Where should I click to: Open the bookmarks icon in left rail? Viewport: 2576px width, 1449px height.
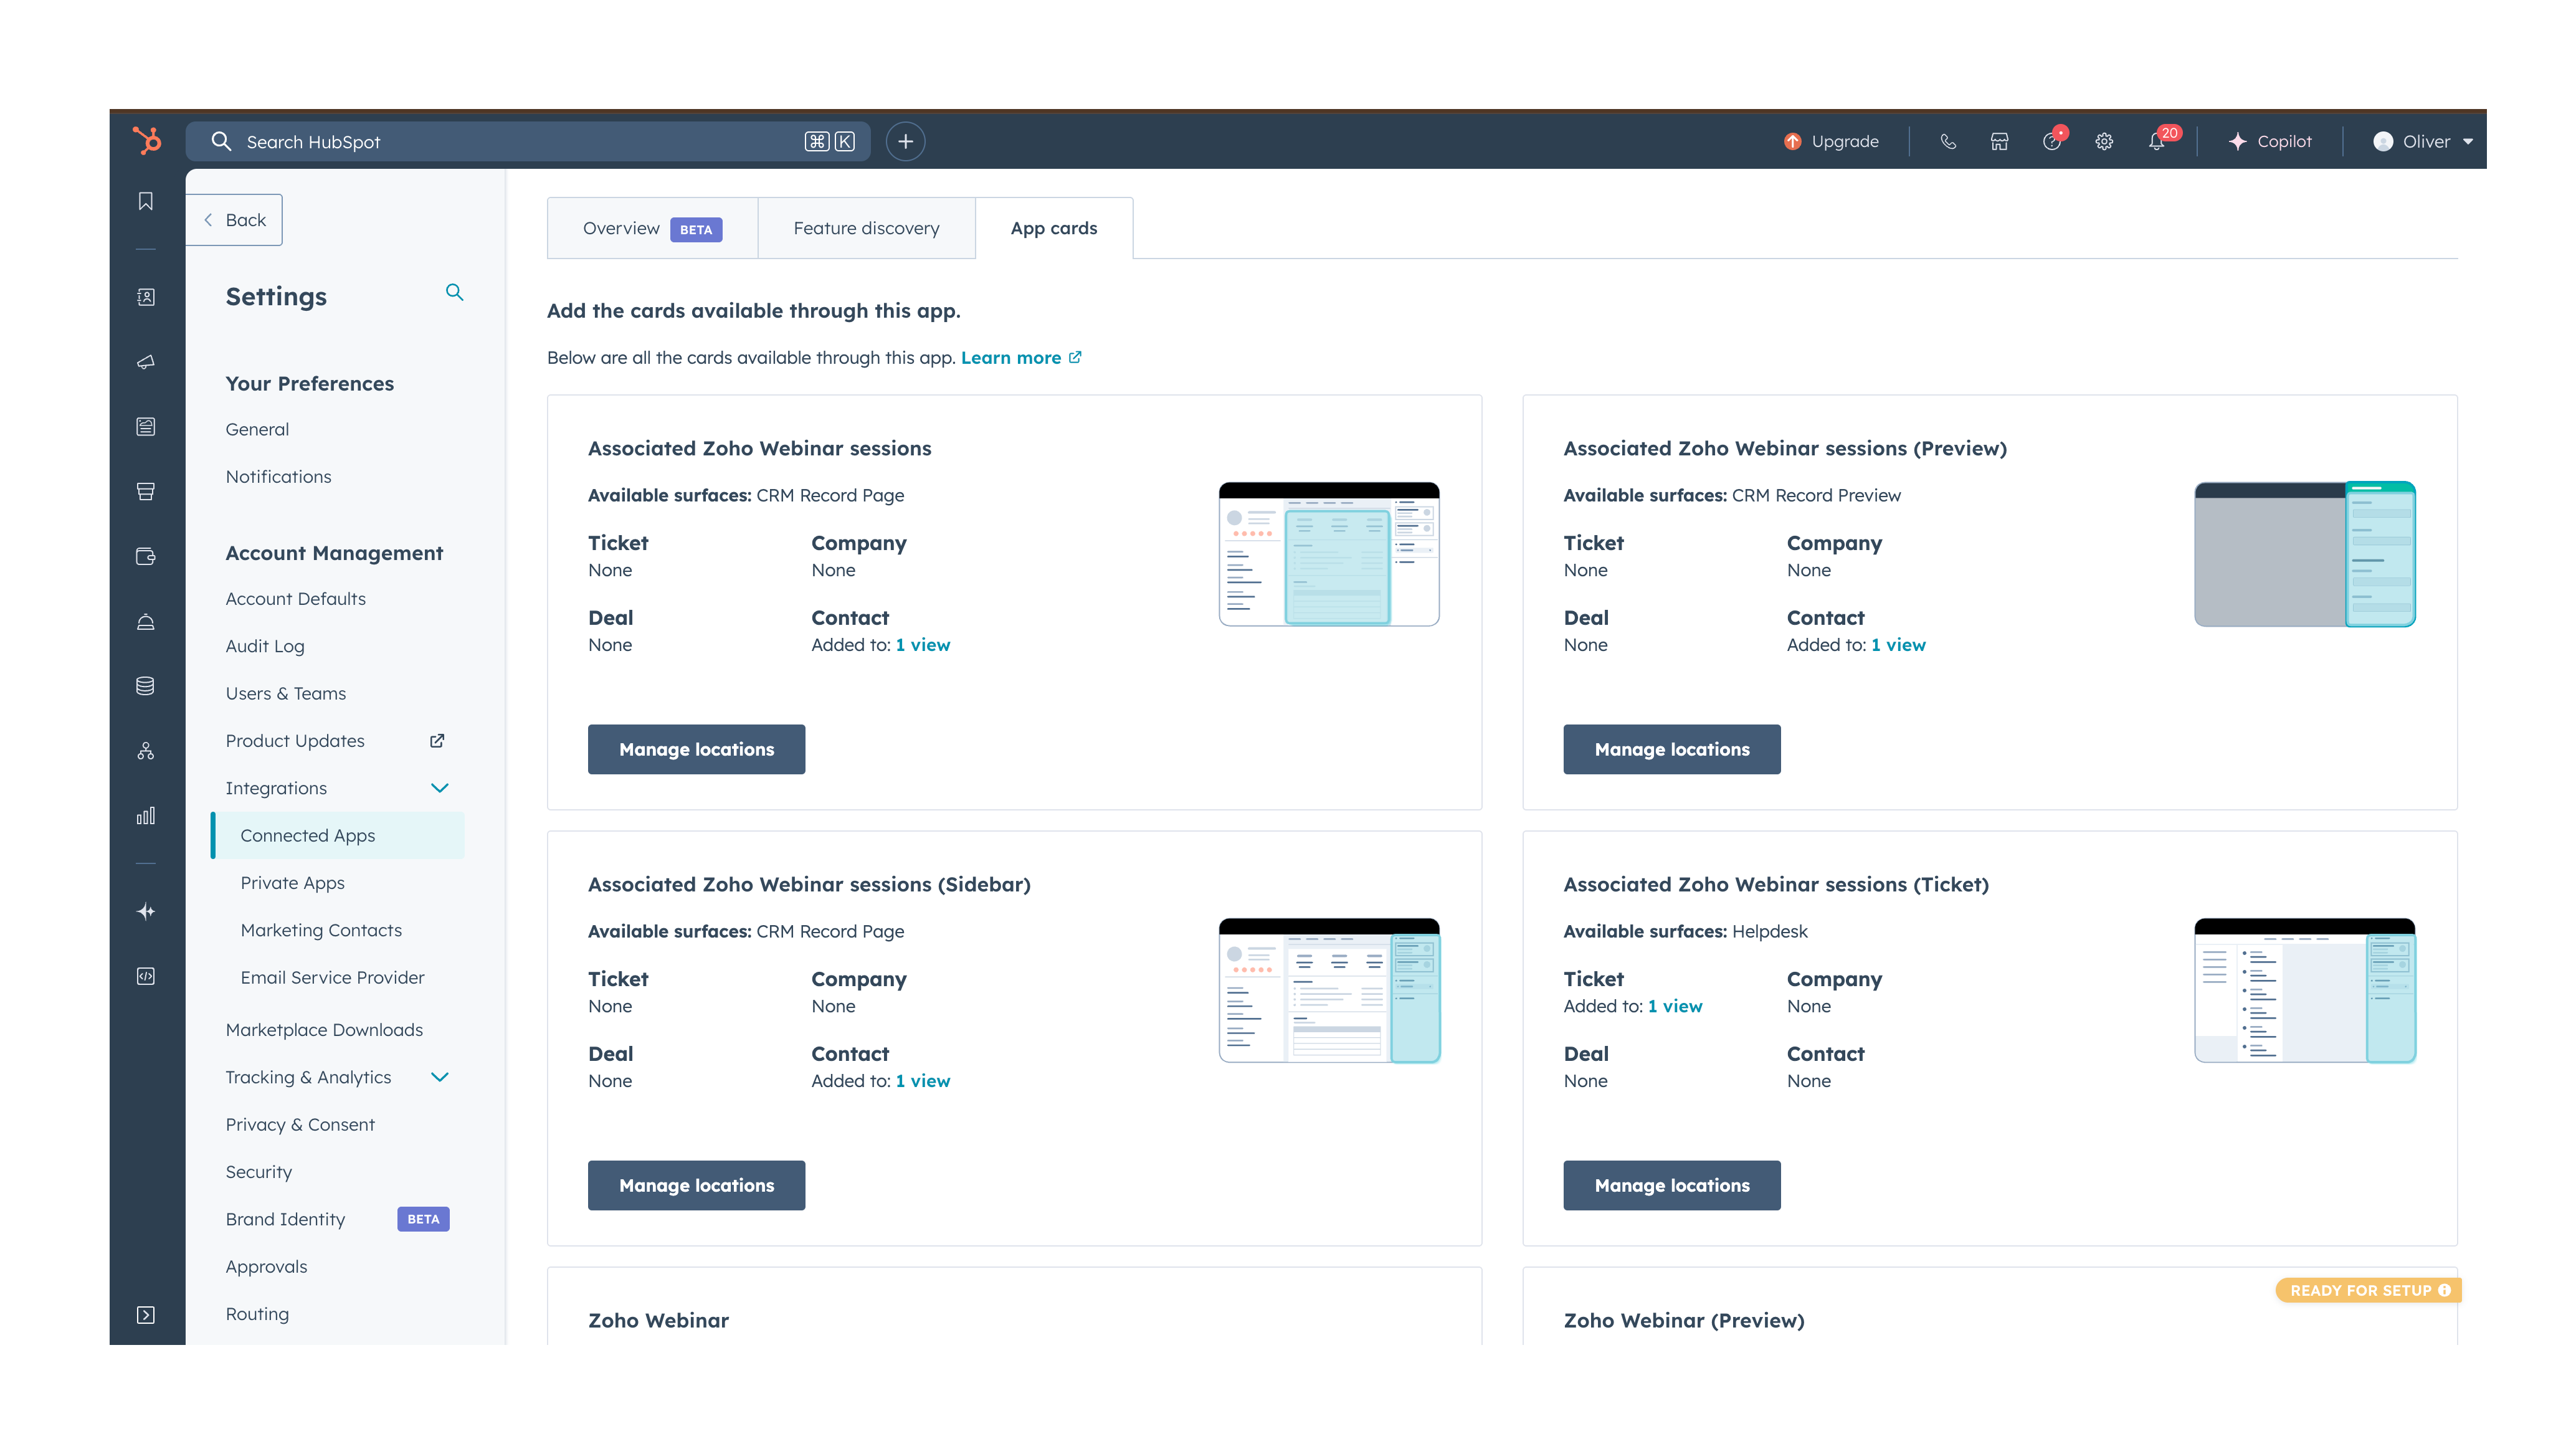pyautogui.click(x=146, y=201)
